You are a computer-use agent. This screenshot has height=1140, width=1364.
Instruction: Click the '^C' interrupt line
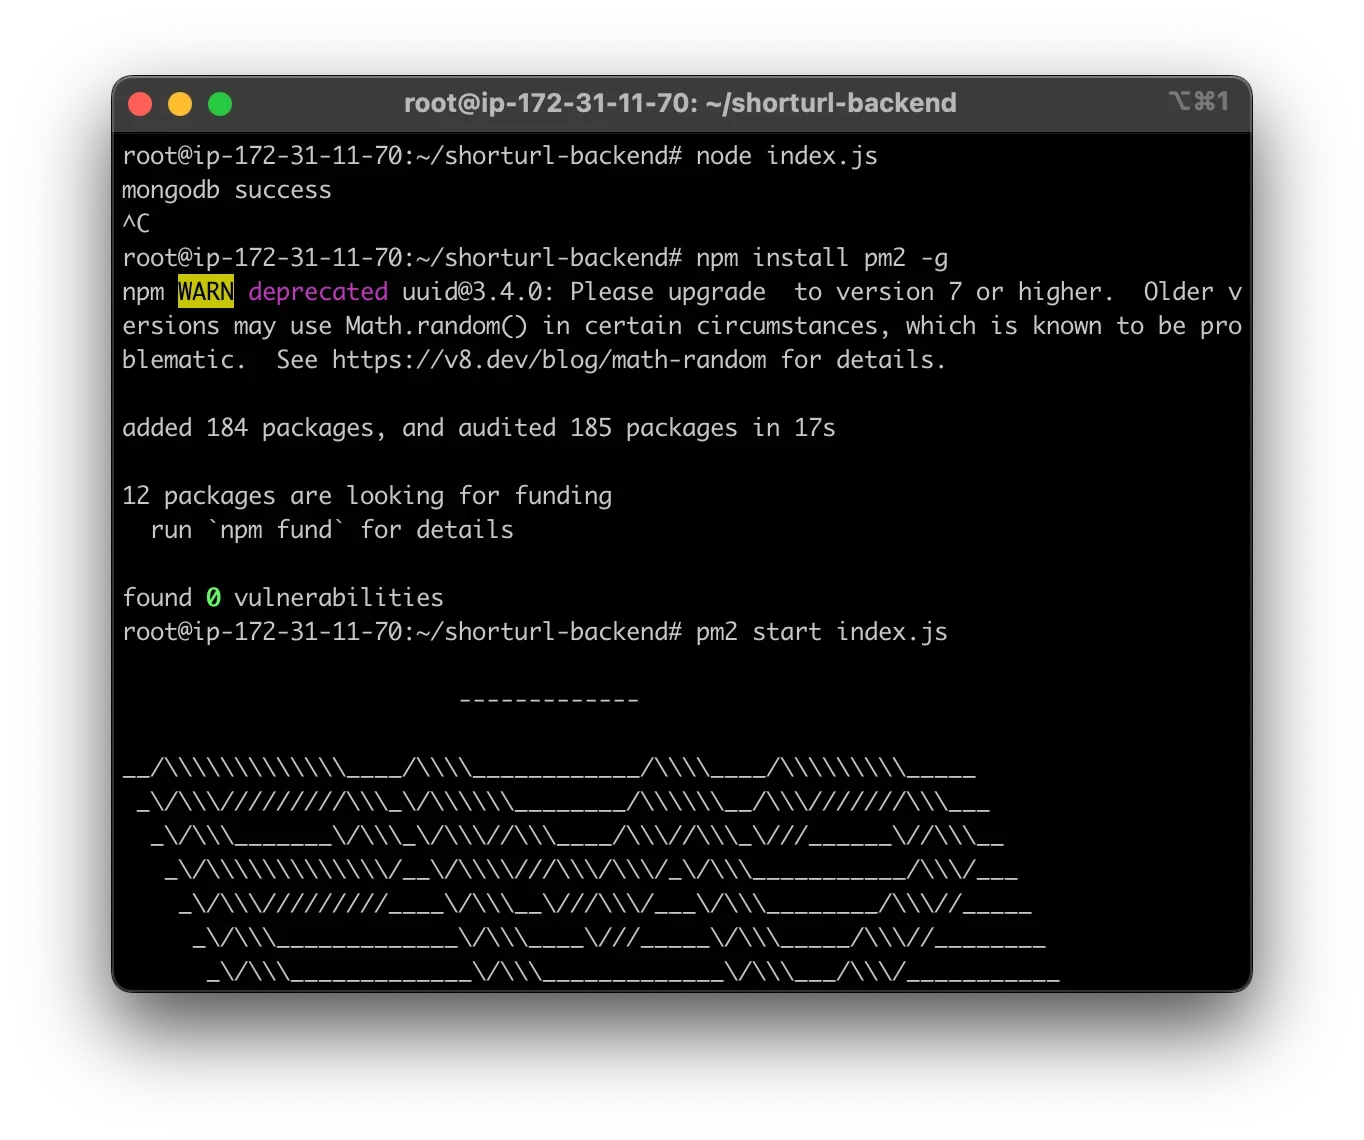(136, 223)
